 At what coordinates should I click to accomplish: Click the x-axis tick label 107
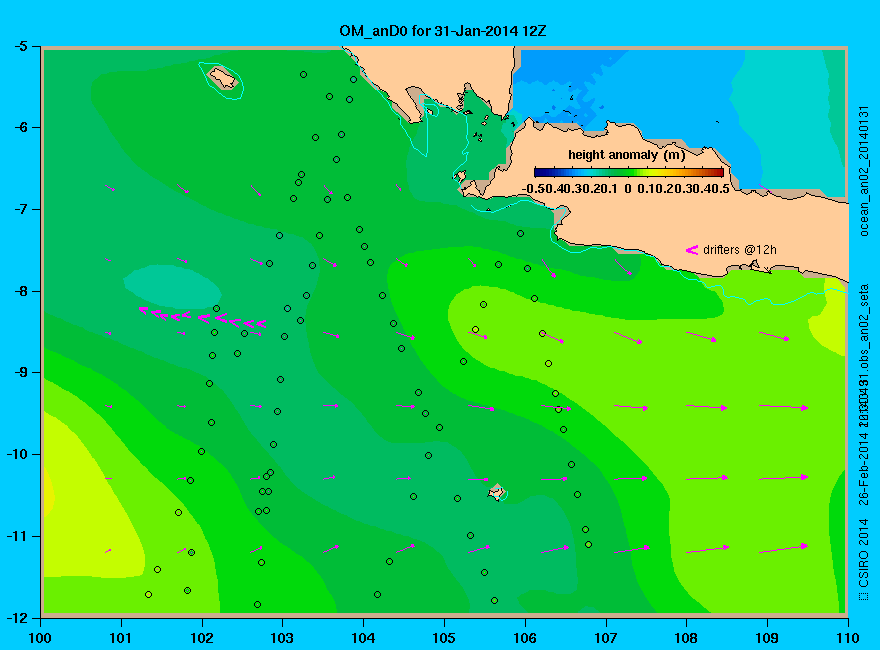tap(606, 638)
